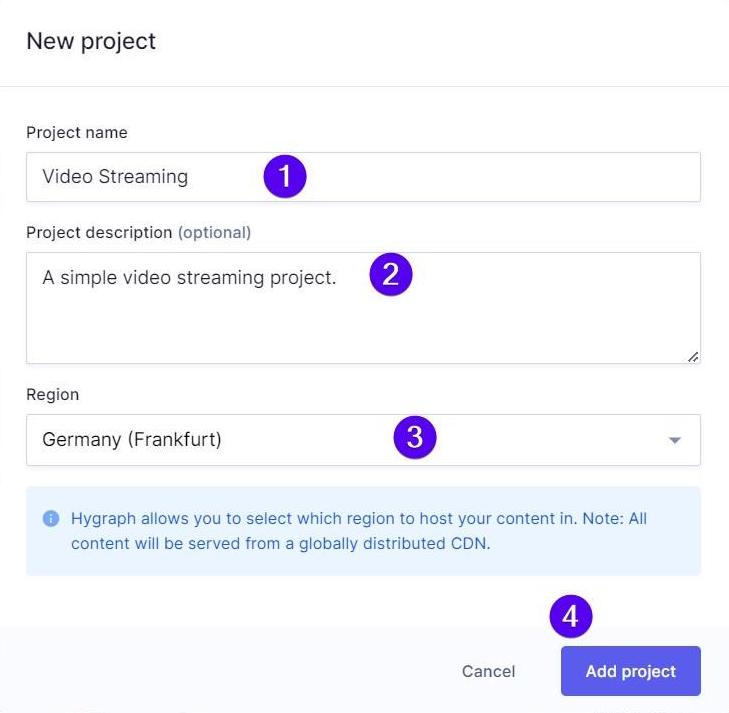This screenshot has height=713, width=729.
Task: Click the numbered marker 1 badge
Action: click(x=285, y=177)
